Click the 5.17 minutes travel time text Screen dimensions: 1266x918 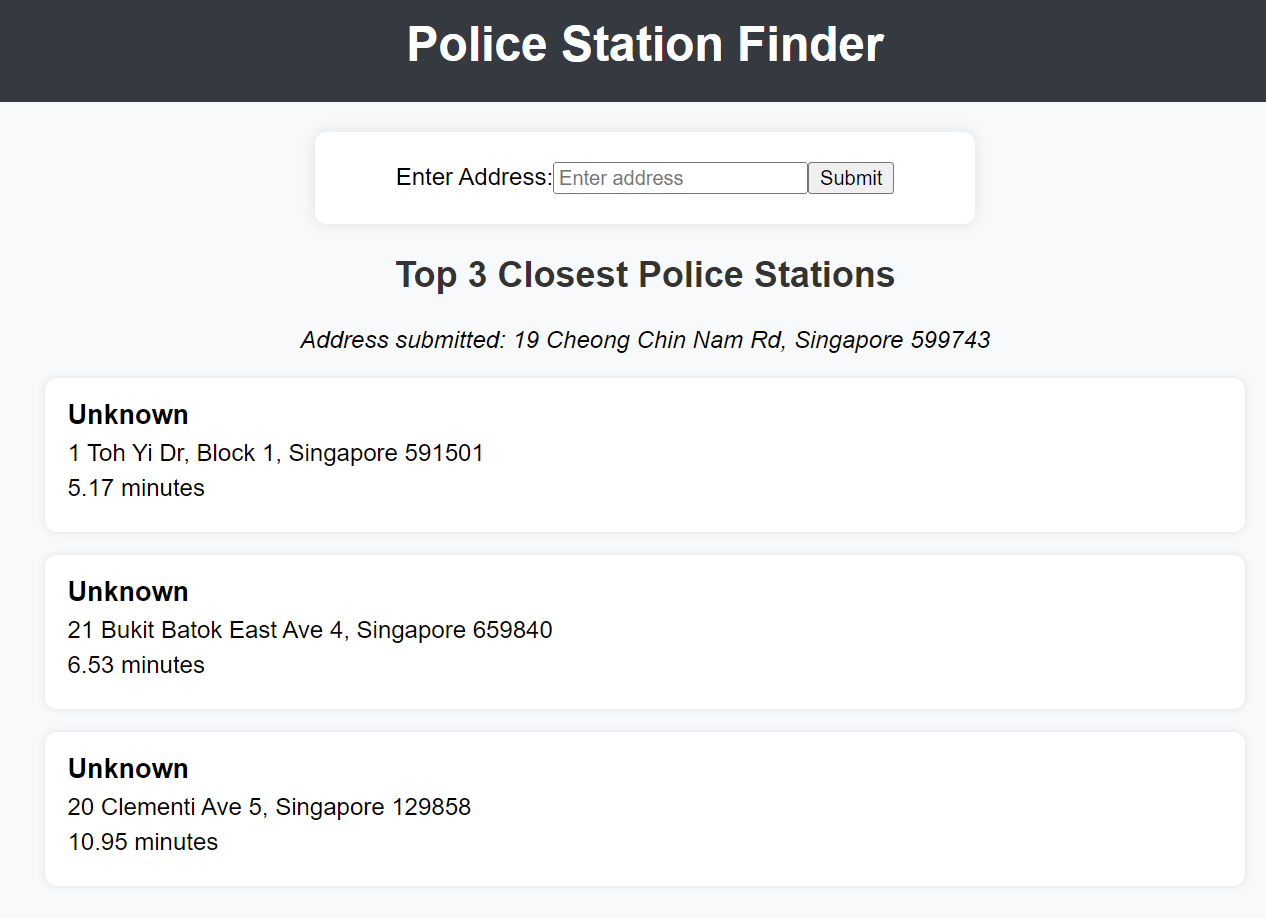coord(136,488)
